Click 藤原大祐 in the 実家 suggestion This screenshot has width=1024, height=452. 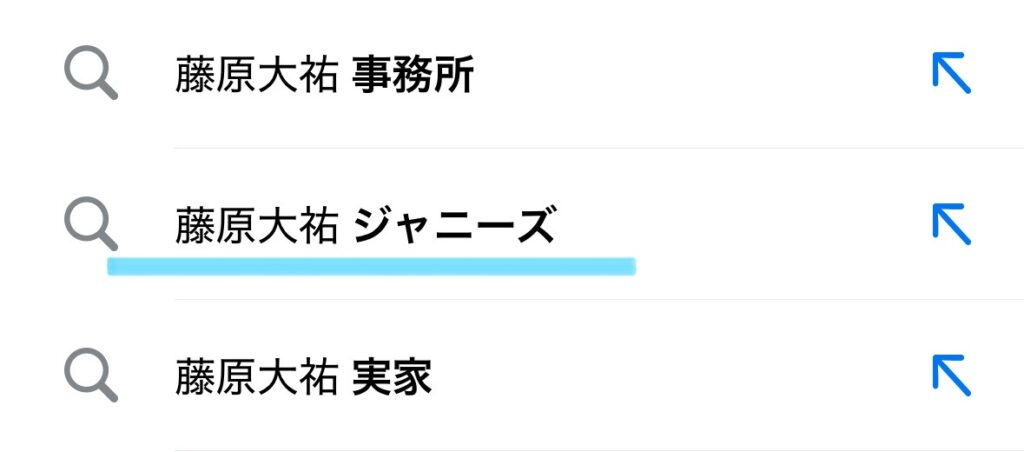[x=256, y=378]
